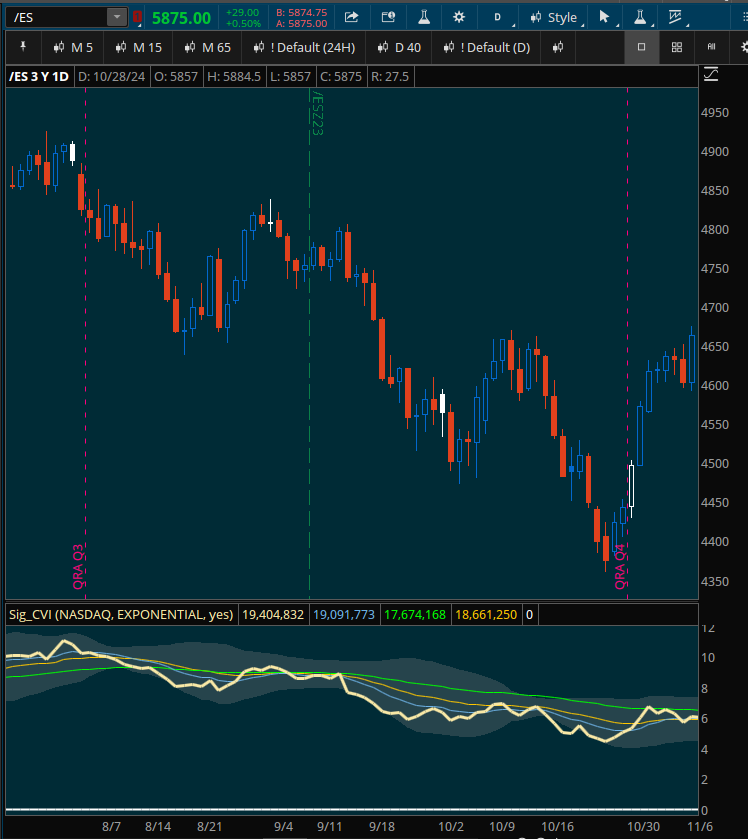748x839 pixels.
Task: Click the 4950 price axis label
Action: [x=715, y=112]
